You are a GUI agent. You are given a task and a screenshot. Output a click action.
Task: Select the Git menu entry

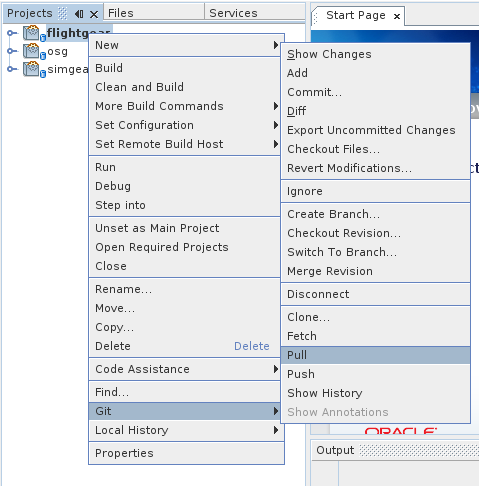[x=184, y=411]
